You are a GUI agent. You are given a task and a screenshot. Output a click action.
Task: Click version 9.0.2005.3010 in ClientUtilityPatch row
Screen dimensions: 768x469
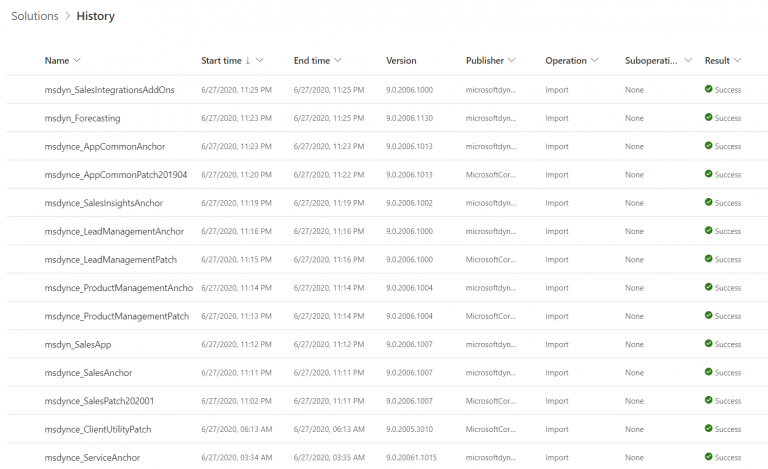pyautogui.click(x=409, y=429)
